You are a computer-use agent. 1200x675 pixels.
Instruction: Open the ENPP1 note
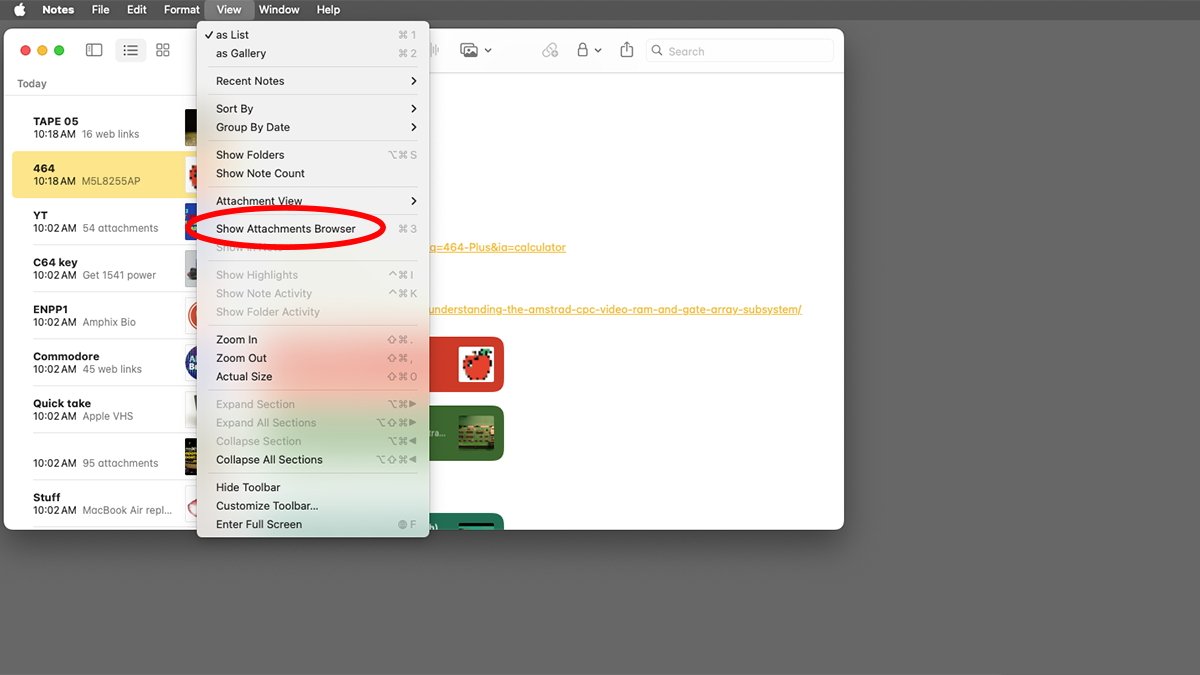104,315
